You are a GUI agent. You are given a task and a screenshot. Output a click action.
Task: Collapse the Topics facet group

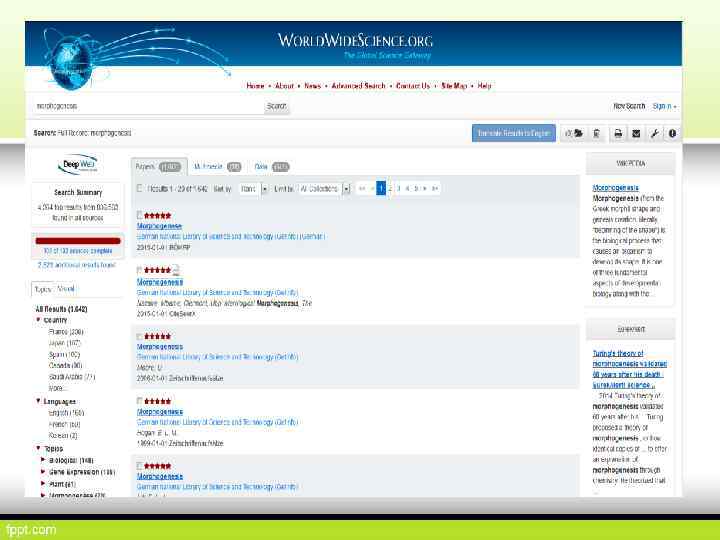tap(38, 448)
